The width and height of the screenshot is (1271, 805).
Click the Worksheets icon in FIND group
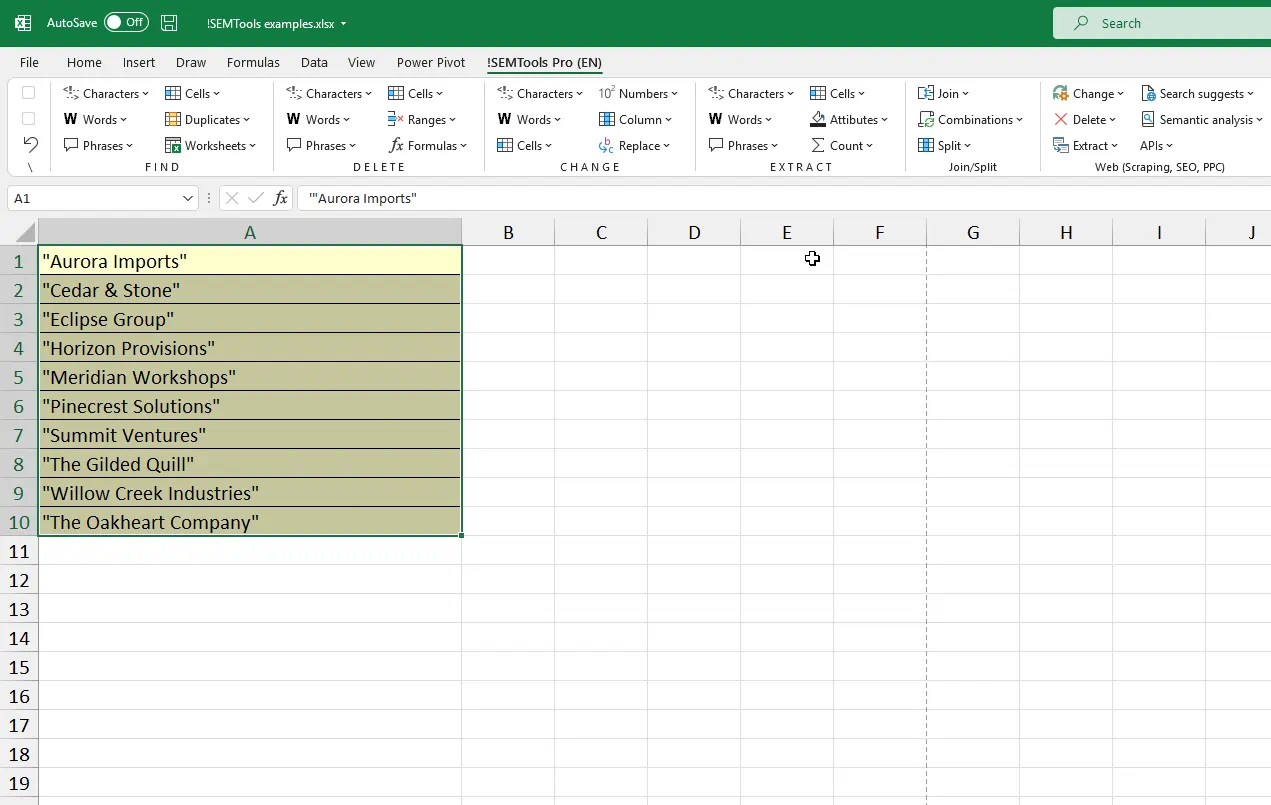pos(173,145)
